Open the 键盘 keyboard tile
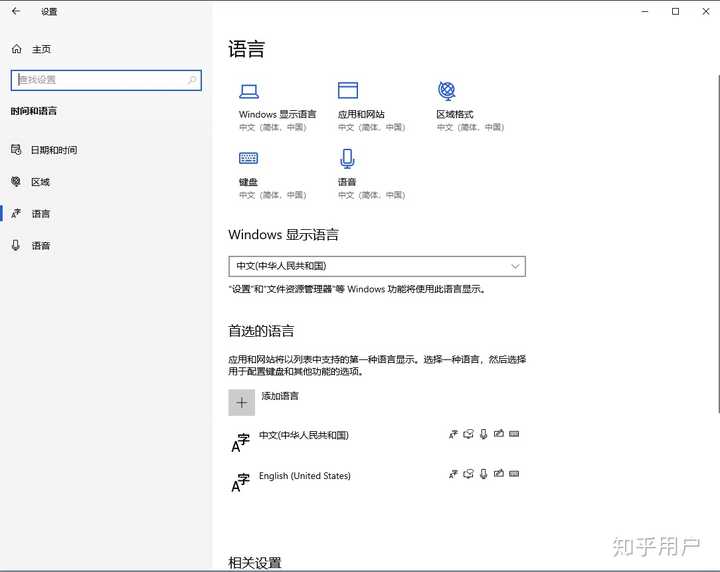Image resolution: width=720 pixels, height=572 pixels. (272, 175)
